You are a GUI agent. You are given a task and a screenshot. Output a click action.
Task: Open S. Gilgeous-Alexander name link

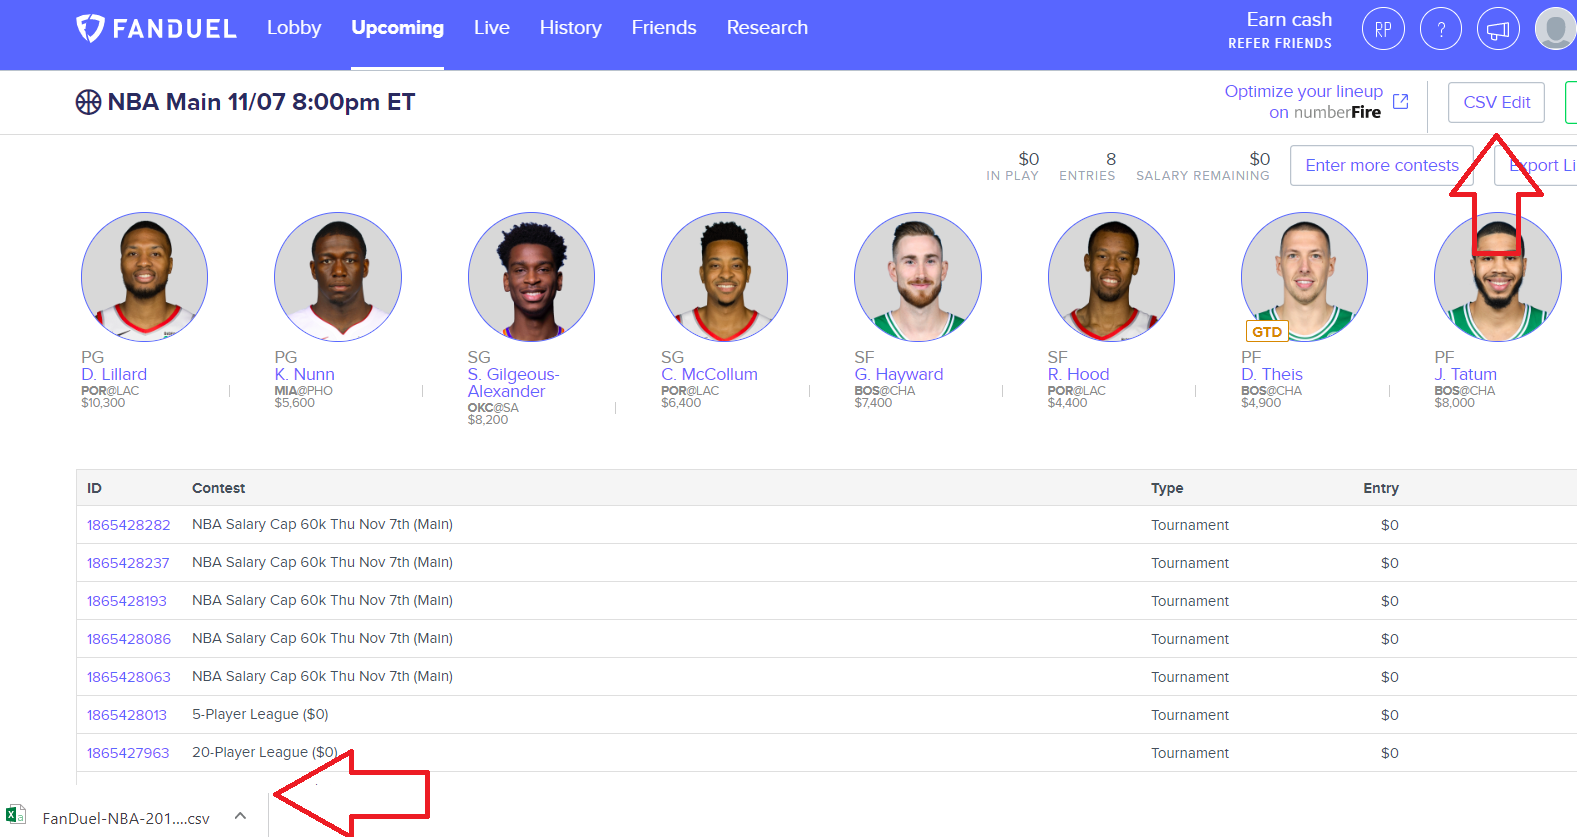514,383
